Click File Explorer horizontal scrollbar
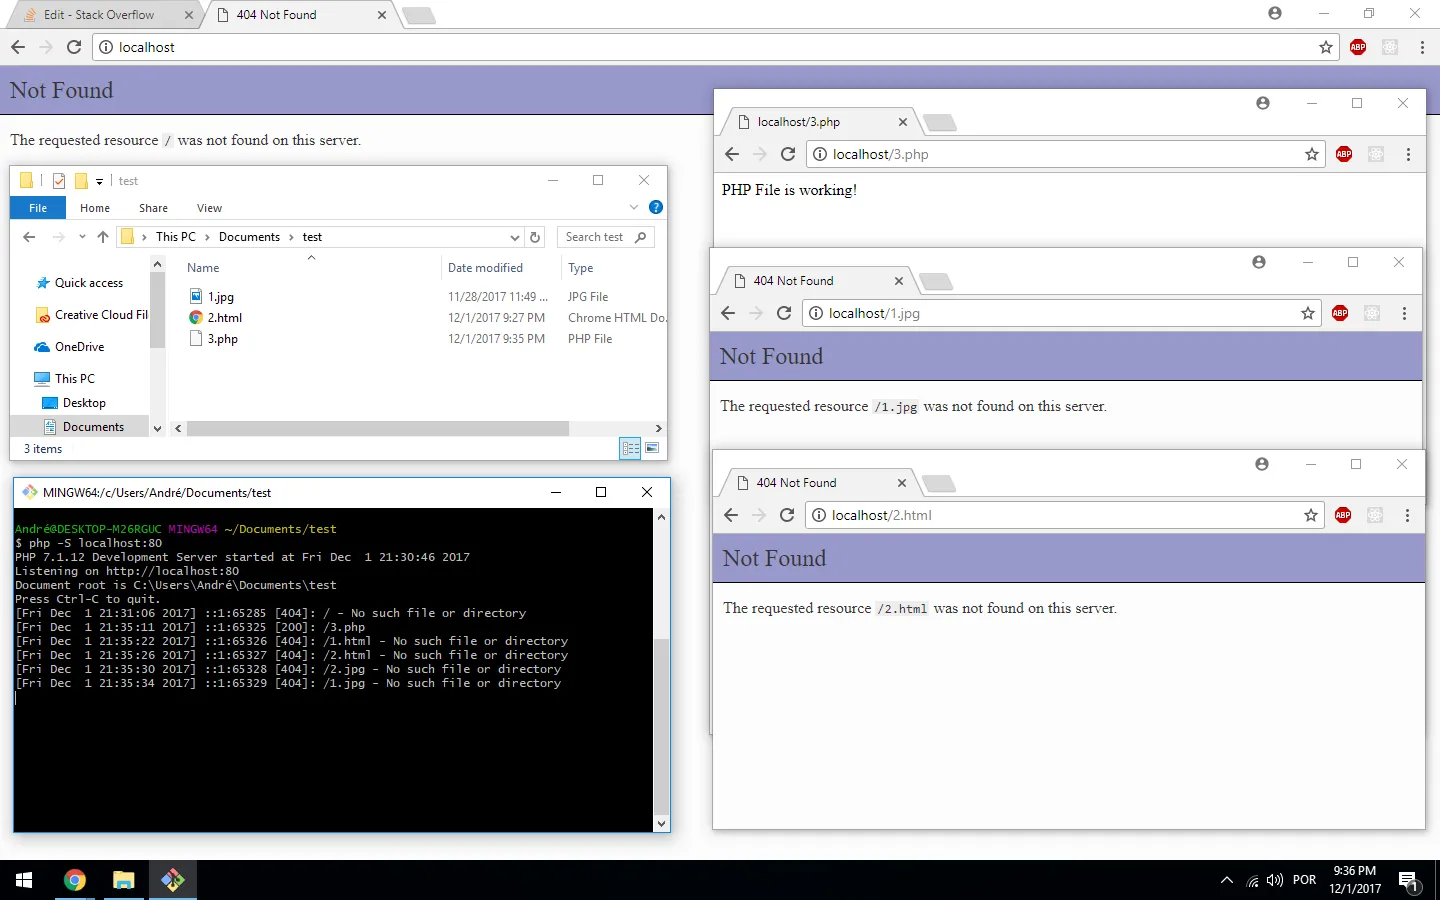Image resolution: width=1440 pixels, height=900 pixels. pos(378,428)
